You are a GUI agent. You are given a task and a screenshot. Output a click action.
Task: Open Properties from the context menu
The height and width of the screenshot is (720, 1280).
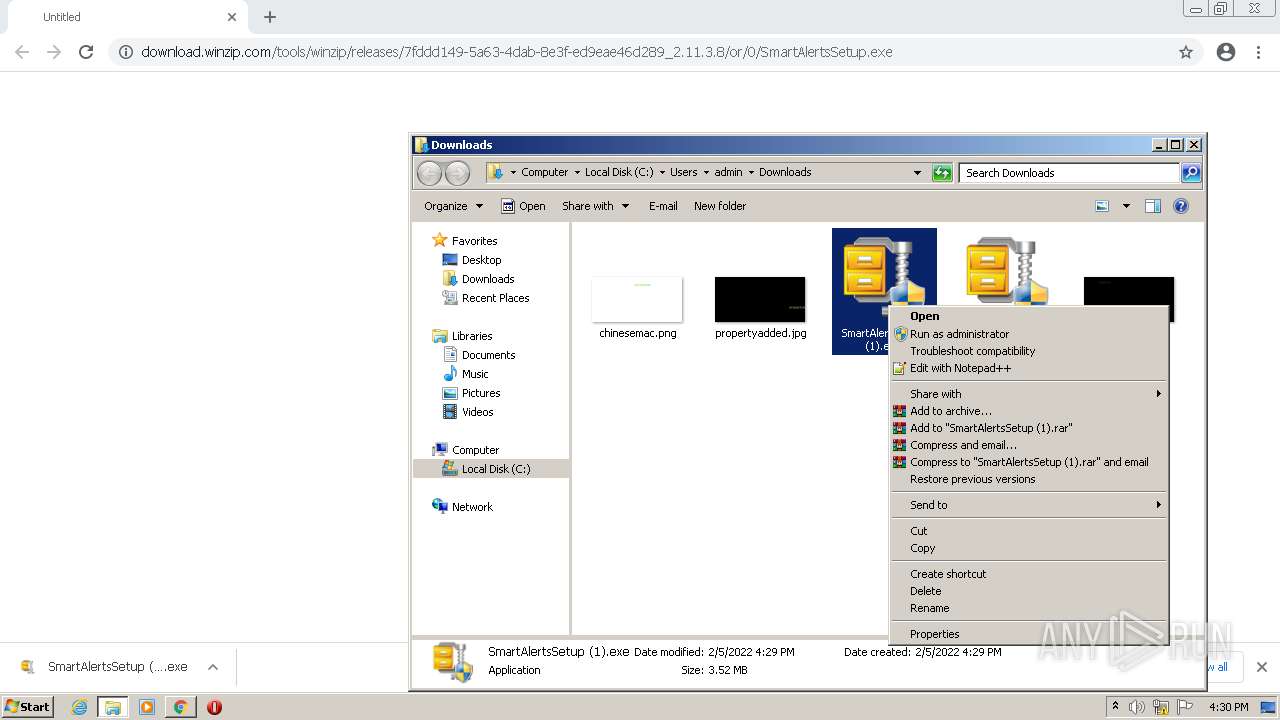click(x=1029, y=634)
